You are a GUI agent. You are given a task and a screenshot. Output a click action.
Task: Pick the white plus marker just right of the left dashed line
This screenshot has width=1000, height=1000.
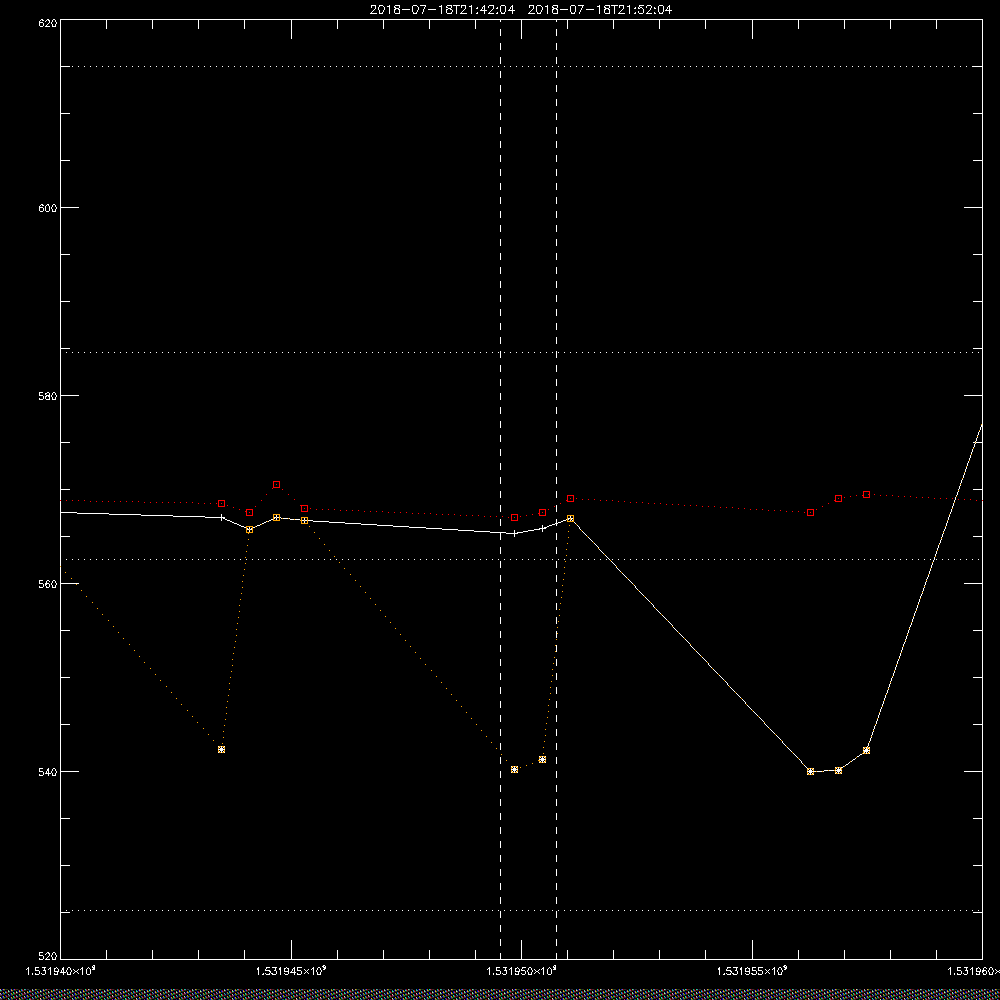coord(515,533)
